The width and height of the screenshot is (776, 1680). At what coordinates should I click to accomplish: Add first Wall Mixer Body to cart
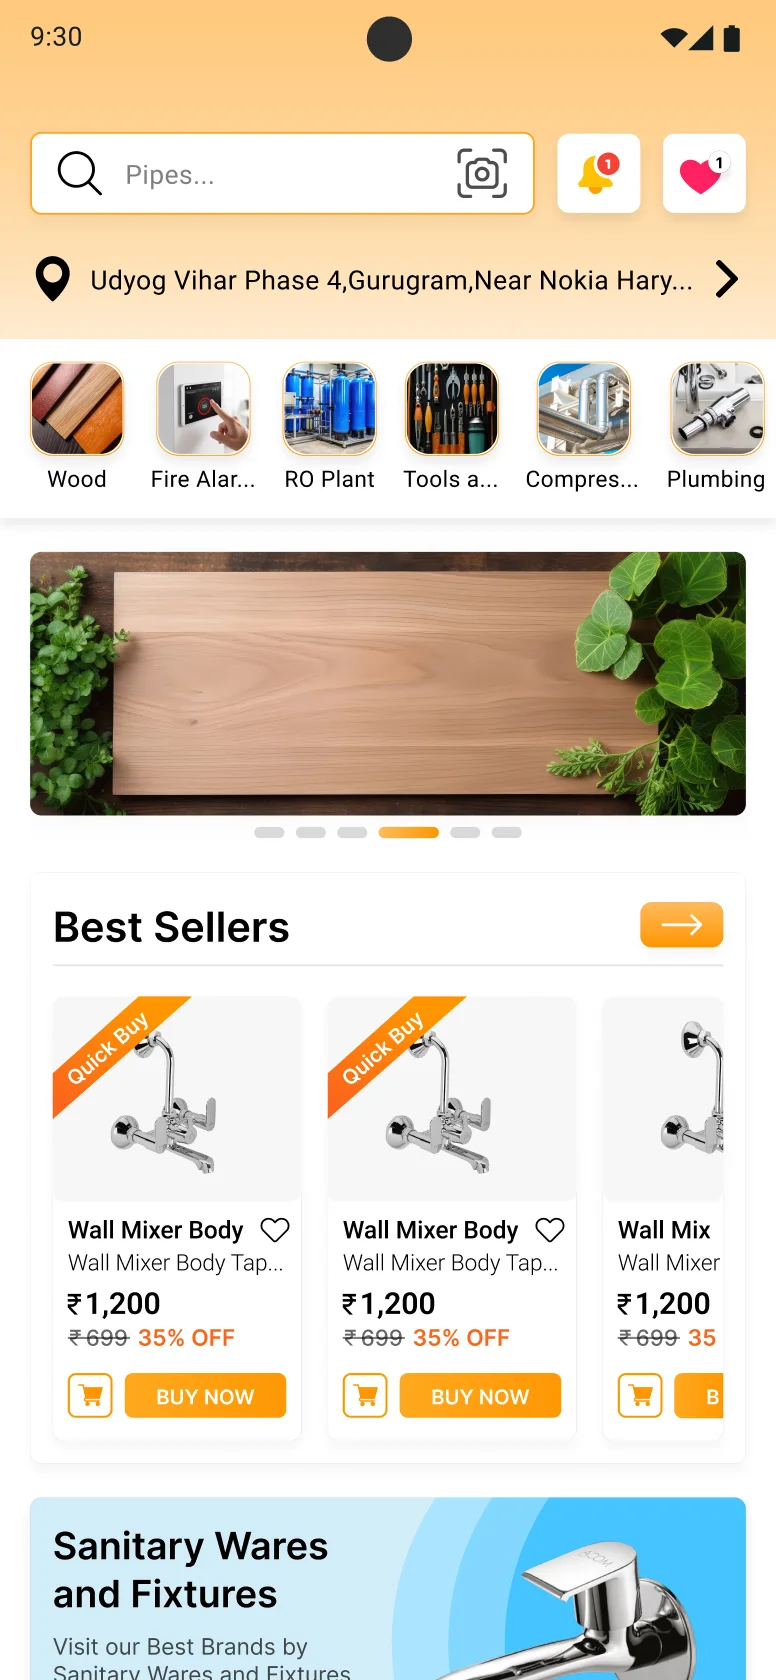click(90, 1395)
